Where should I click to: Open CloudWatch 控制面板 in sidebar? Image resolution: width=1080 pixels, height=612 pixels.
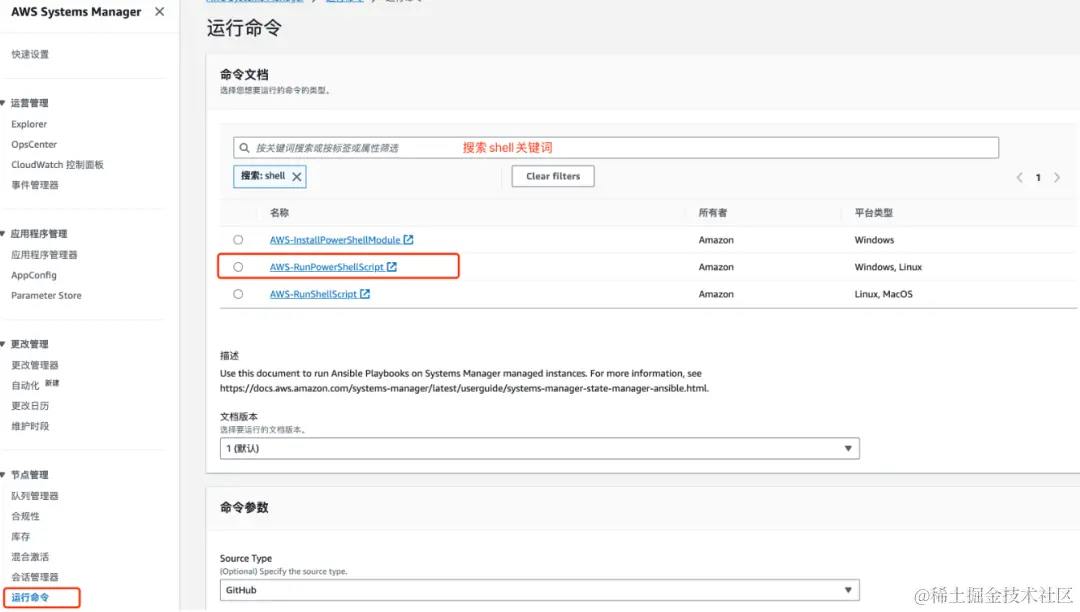tap(57, 165)
